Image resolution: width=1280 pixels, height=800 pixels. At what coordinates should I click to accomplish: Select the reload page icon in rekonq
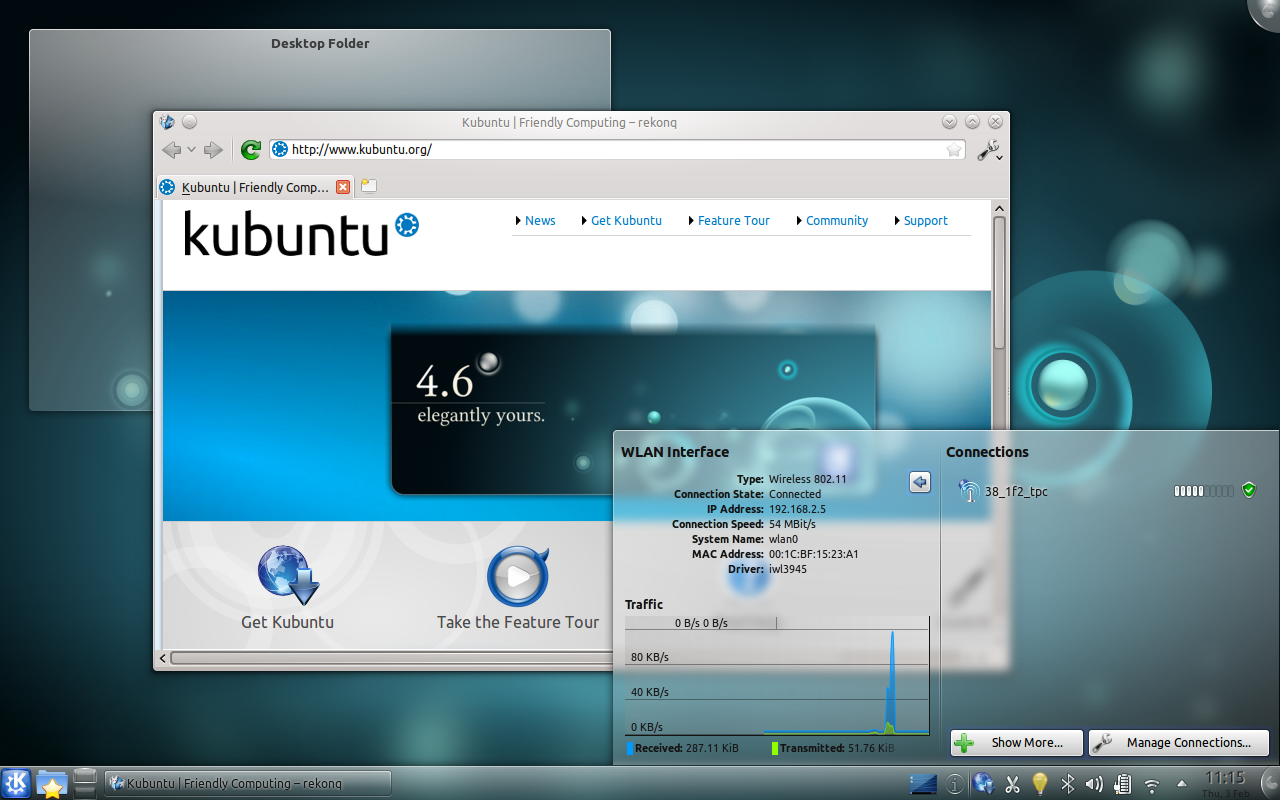[x=249, y=150]
